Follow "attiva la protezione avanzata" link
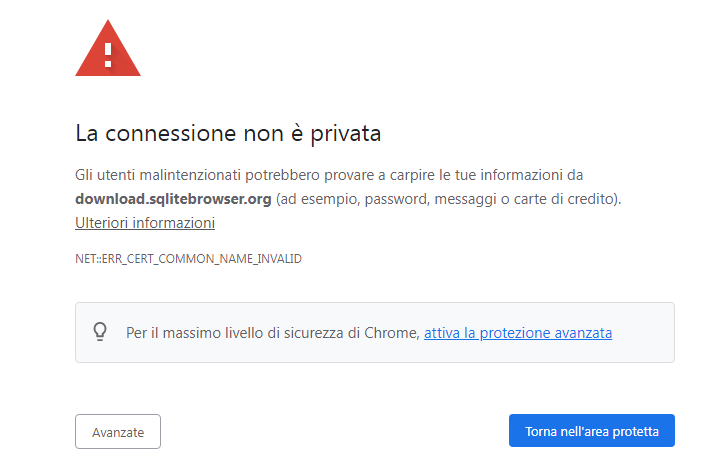This screenshot has width=725, height=470. click(518, 332)
